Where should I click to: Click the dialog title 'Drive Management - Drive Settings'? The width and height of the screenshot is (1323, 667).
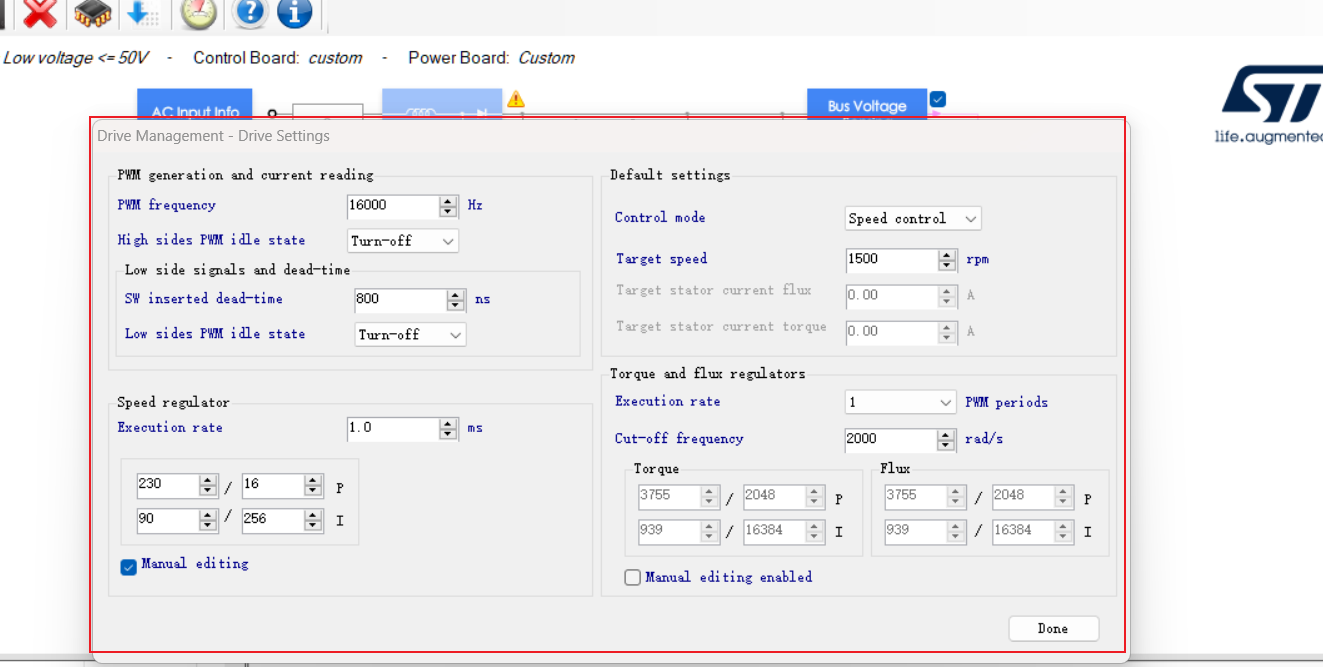pyautogui.click(x=213, y=136)
